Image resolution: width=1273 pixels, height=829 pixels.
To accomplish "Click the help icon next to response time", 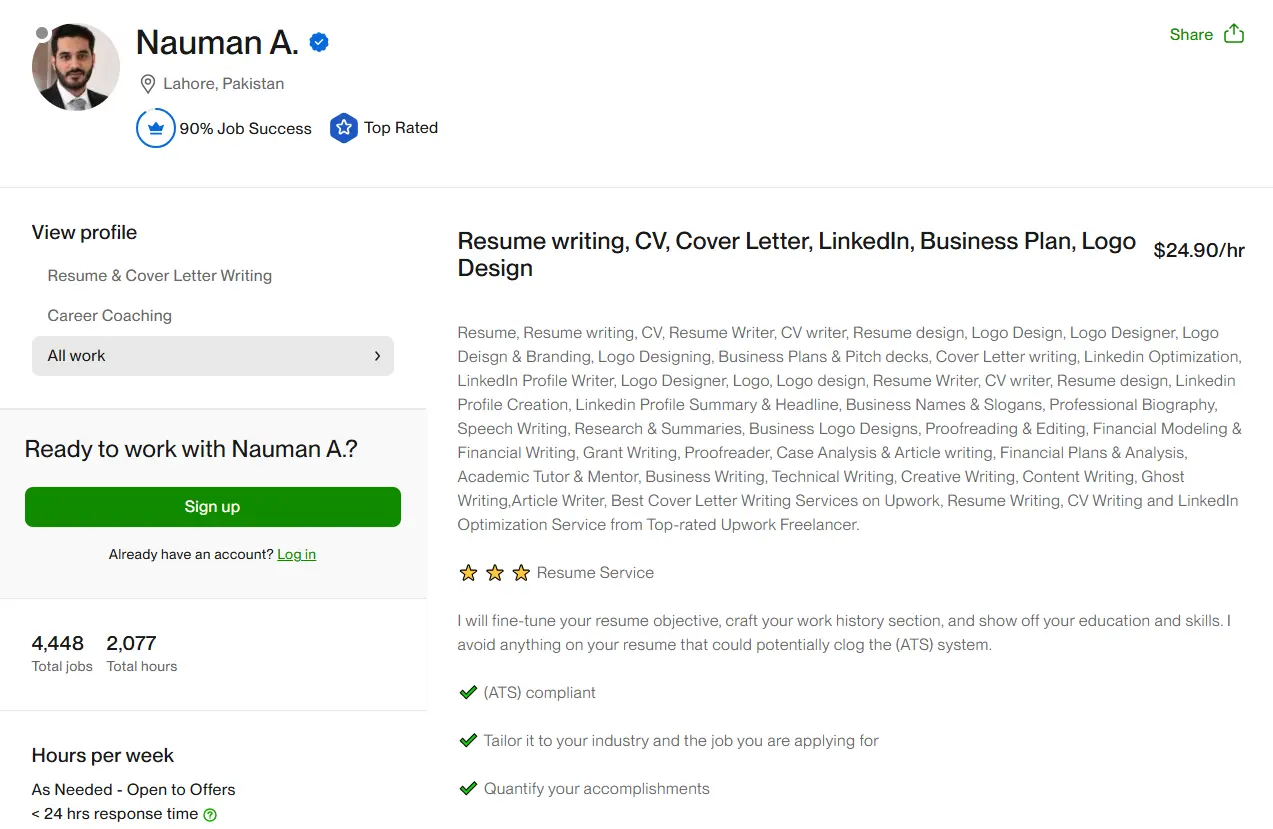I will click(208, 814).
